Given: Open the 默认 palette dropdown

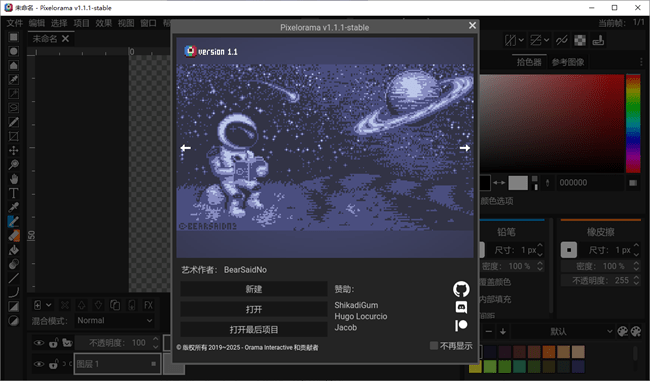Looking at the screenshot, I should click(x=563, y=331).
